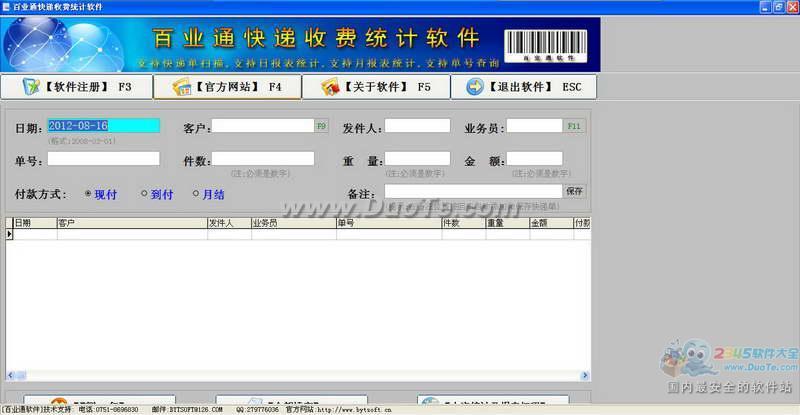Viewport: 800px width, 415px height.
Task: Click the row selector arrow in table
Action: 9,234
